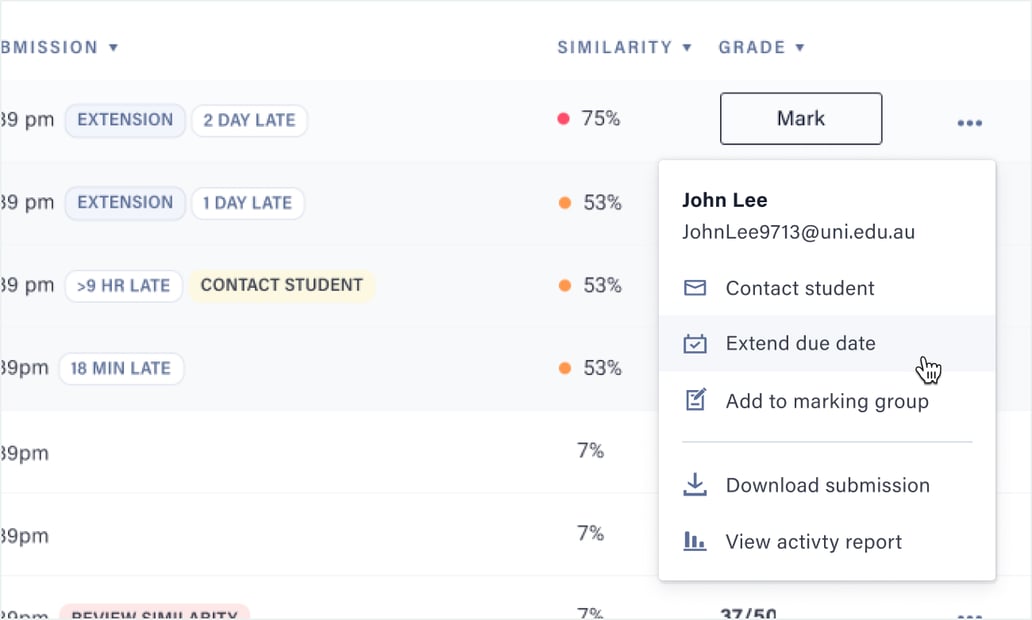The width and height of the screenshot is (1032, 620).
Task: Click the download icon for Download submission
Action: pyautogui.click(x=694, y=485)
